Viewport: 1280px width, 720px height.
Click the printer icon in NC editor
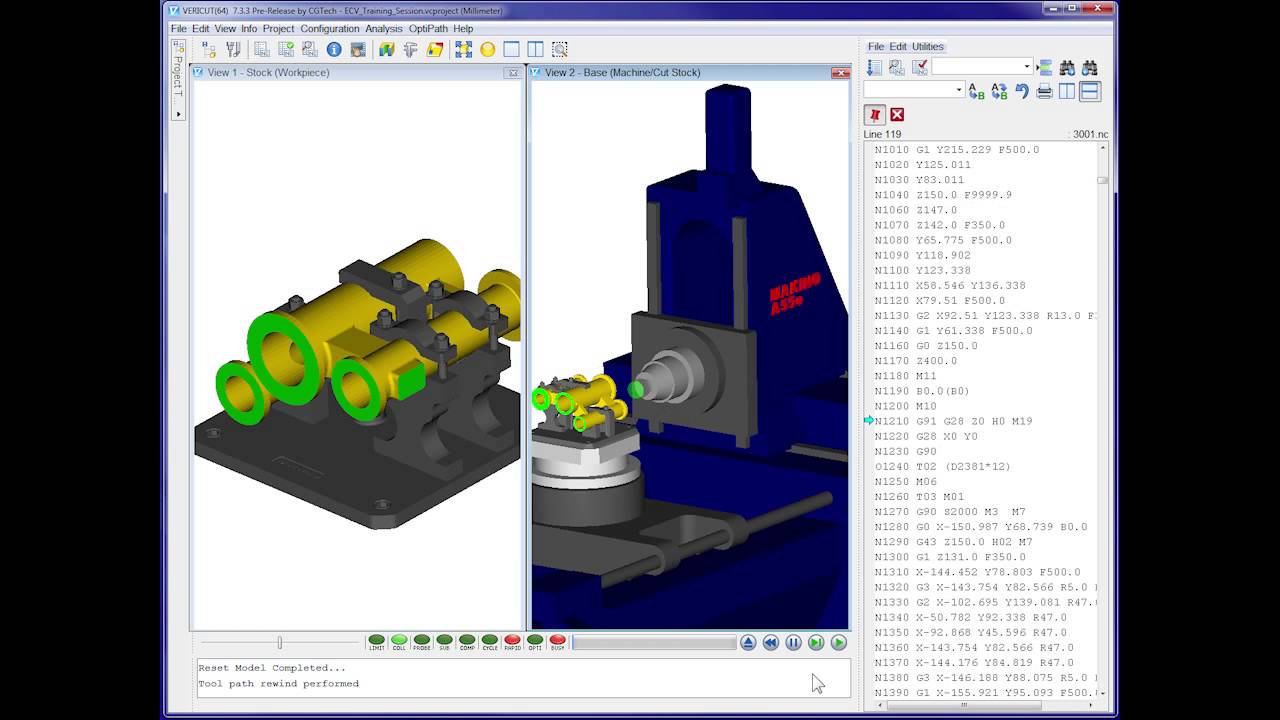point(1044,91)
